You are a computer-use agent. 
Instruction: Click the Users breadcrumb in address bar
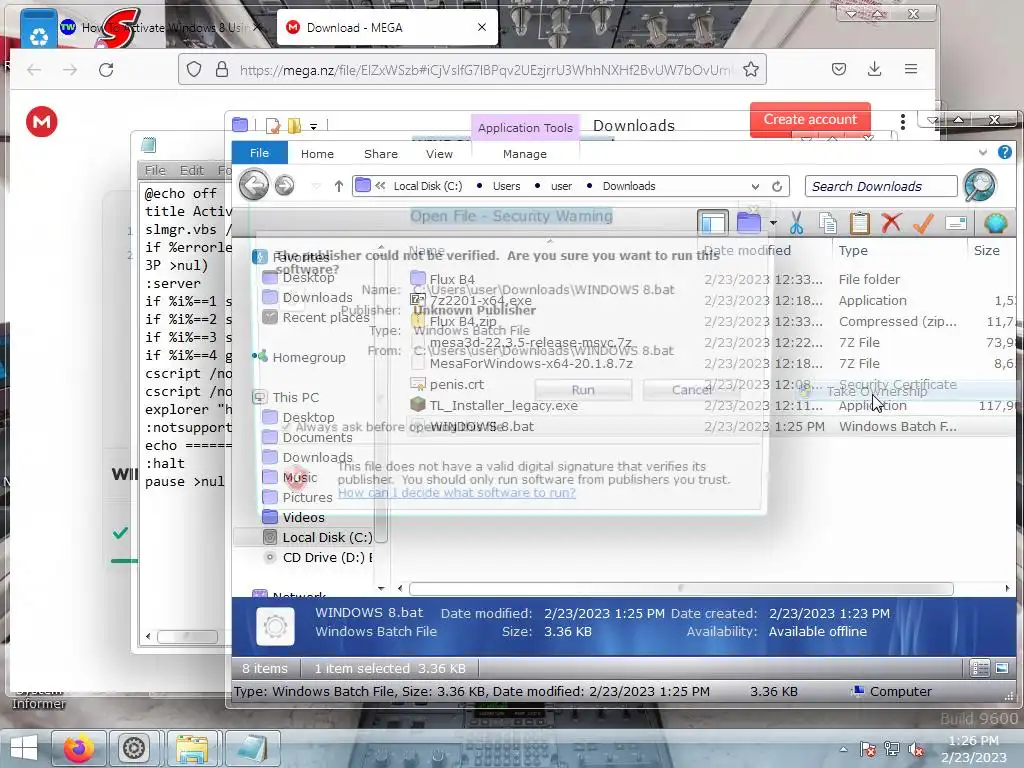point(506,186)
